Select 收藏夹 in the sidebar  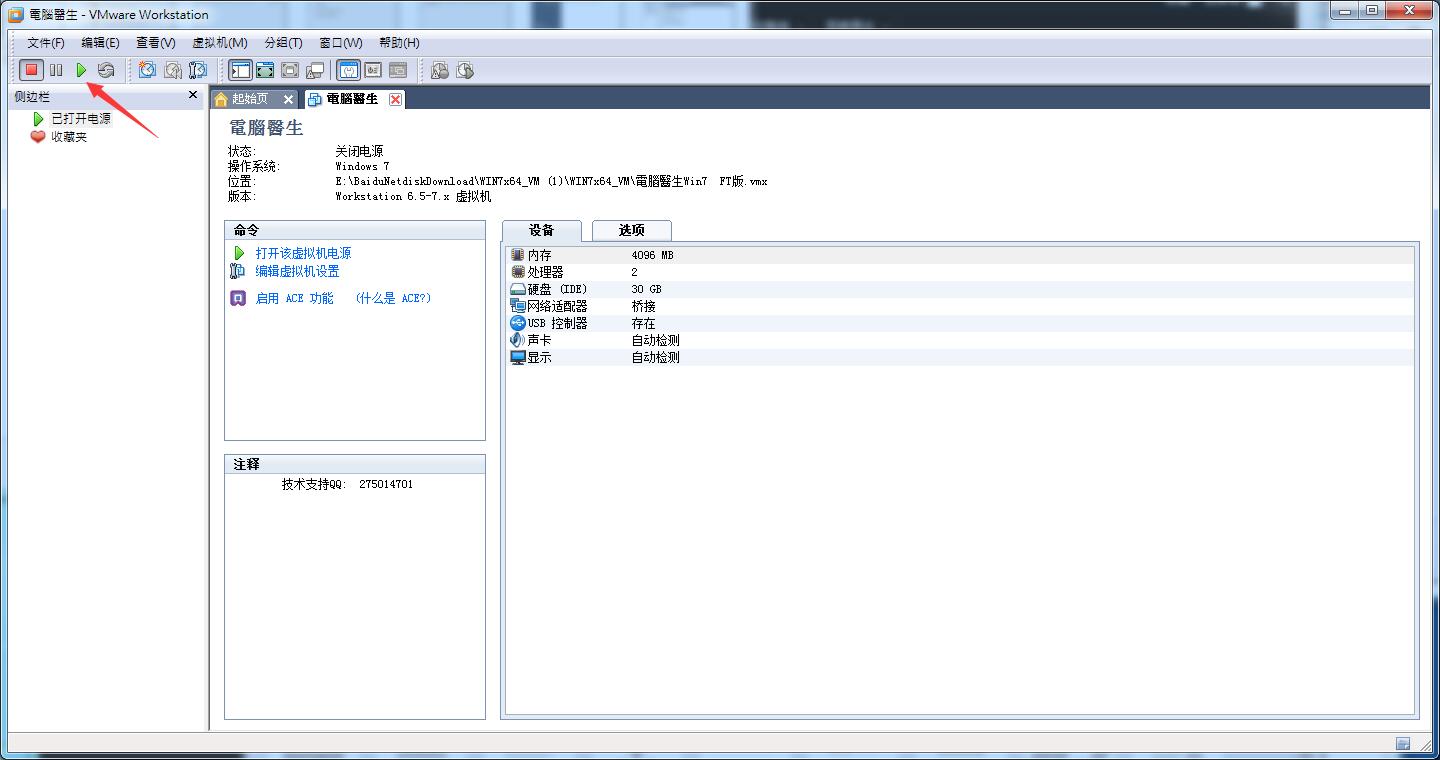tap(69, 137)
